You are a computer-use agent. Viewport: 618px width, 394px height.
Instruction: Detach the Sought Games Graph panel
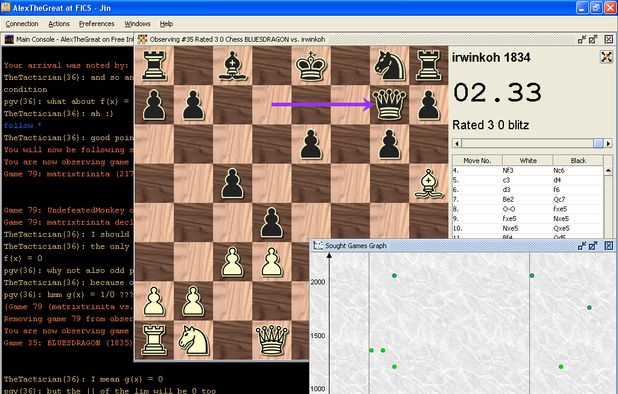582,246
